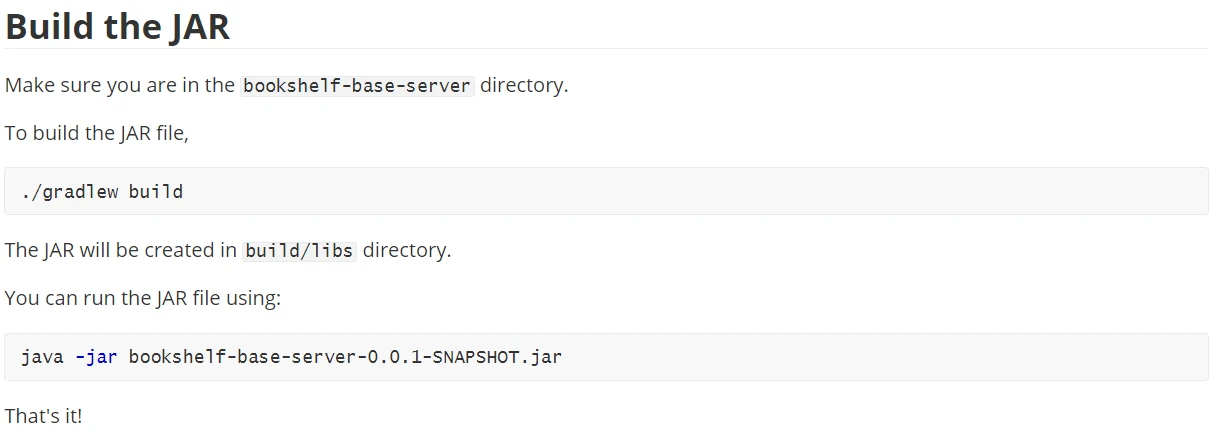Click "directory." after the bookshelf-base-server code
This screenshot has height=444, width=1214.
coord(524,85)
